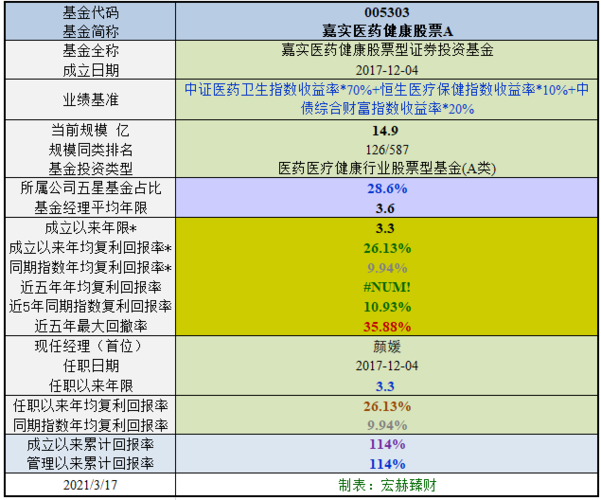The width and height of the screenshot is (601, 500).
Task: Select the #NUM! error value
Action: tap(387, 287)
